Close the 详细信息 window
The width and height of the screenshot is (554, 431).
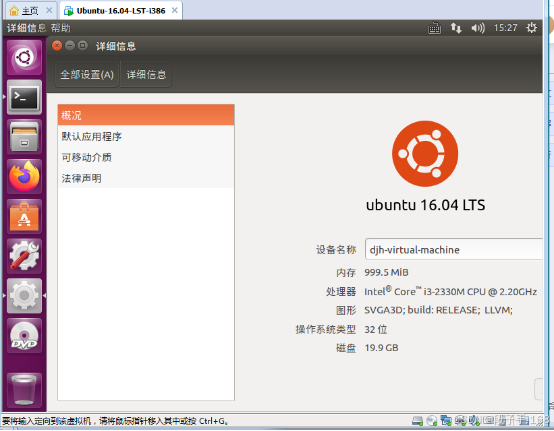click(x=57, y=46)
